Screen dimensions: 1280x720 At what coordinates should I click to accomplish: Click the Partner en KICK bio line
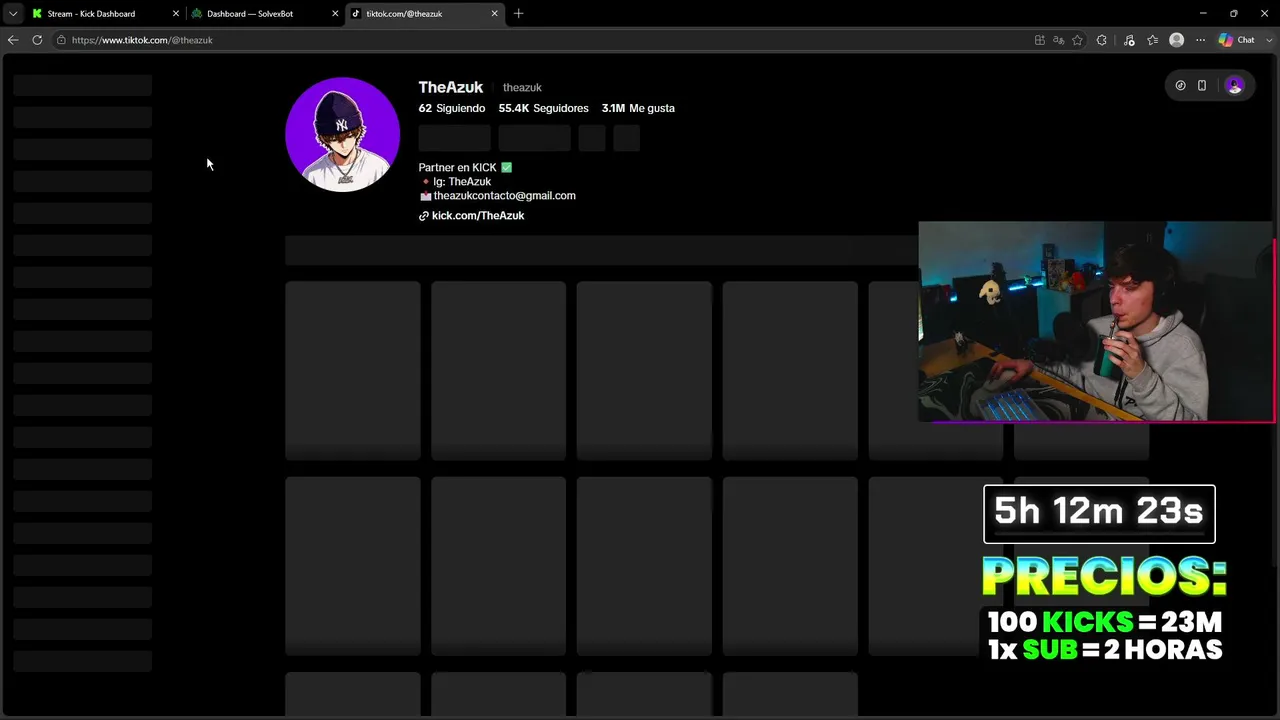465,168
